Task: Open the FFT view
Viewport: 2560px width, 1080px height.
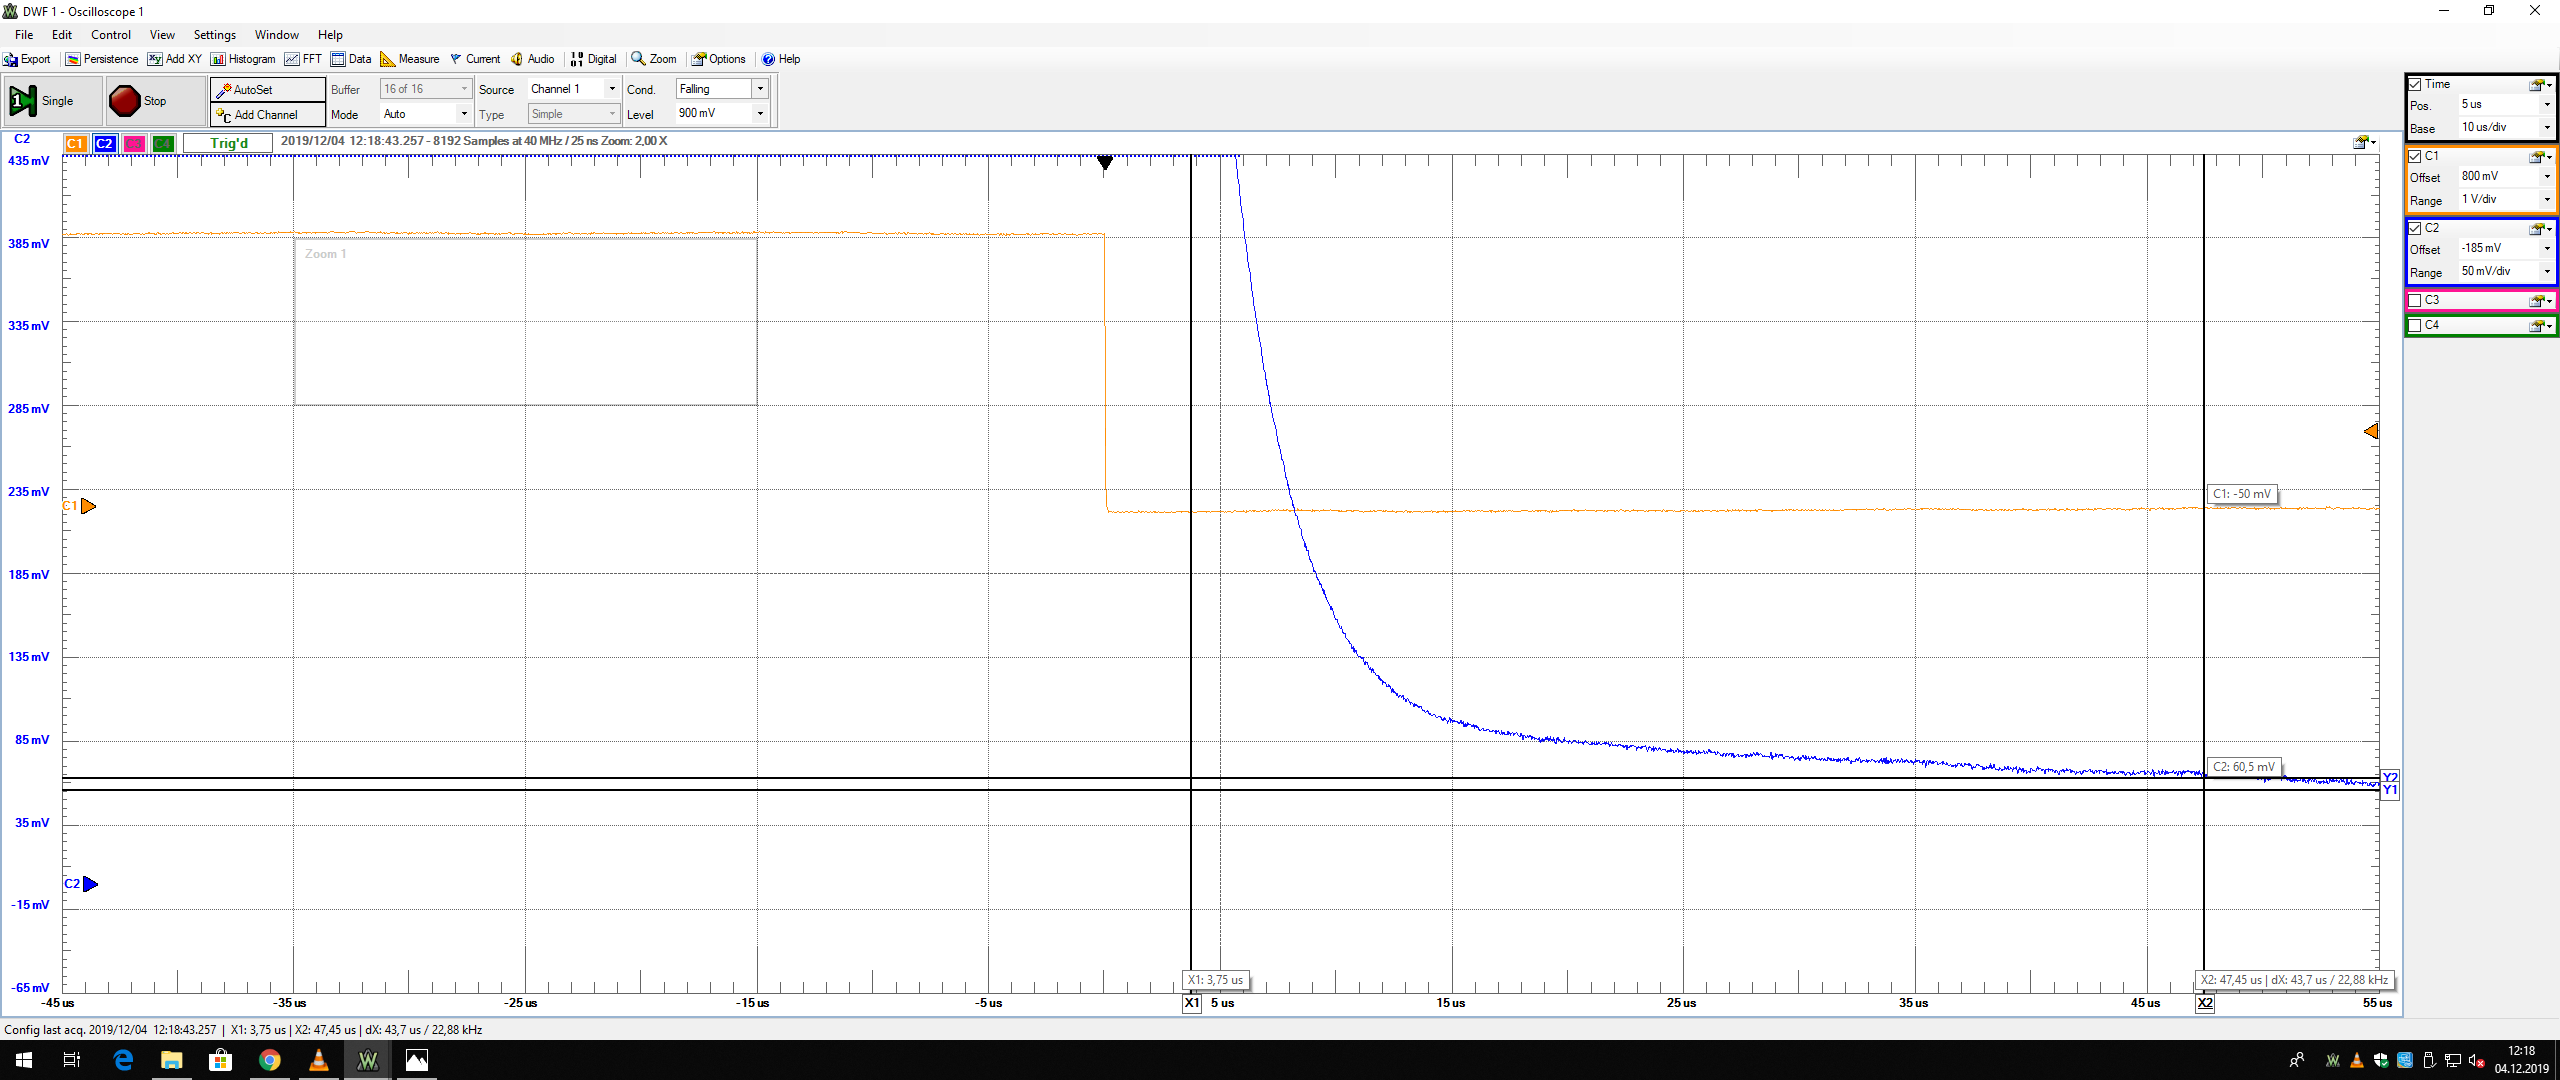Action: (303, 59)
